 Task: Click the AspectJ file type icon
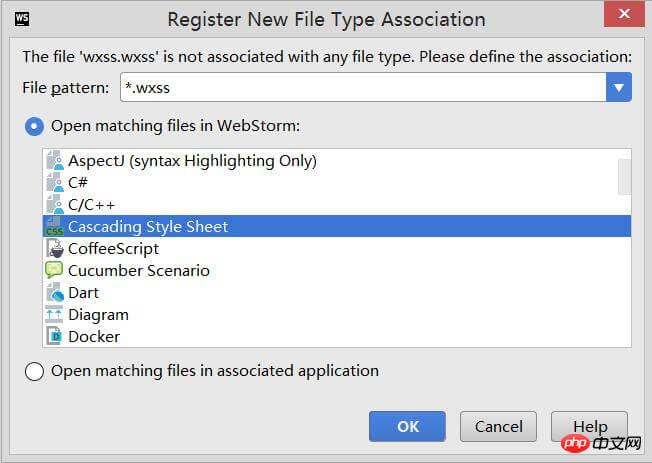point(54,161)
